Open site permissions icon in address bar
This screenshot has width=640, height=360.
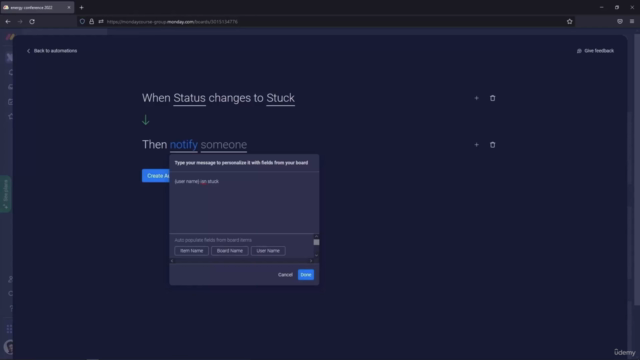[x=101, y=22]
